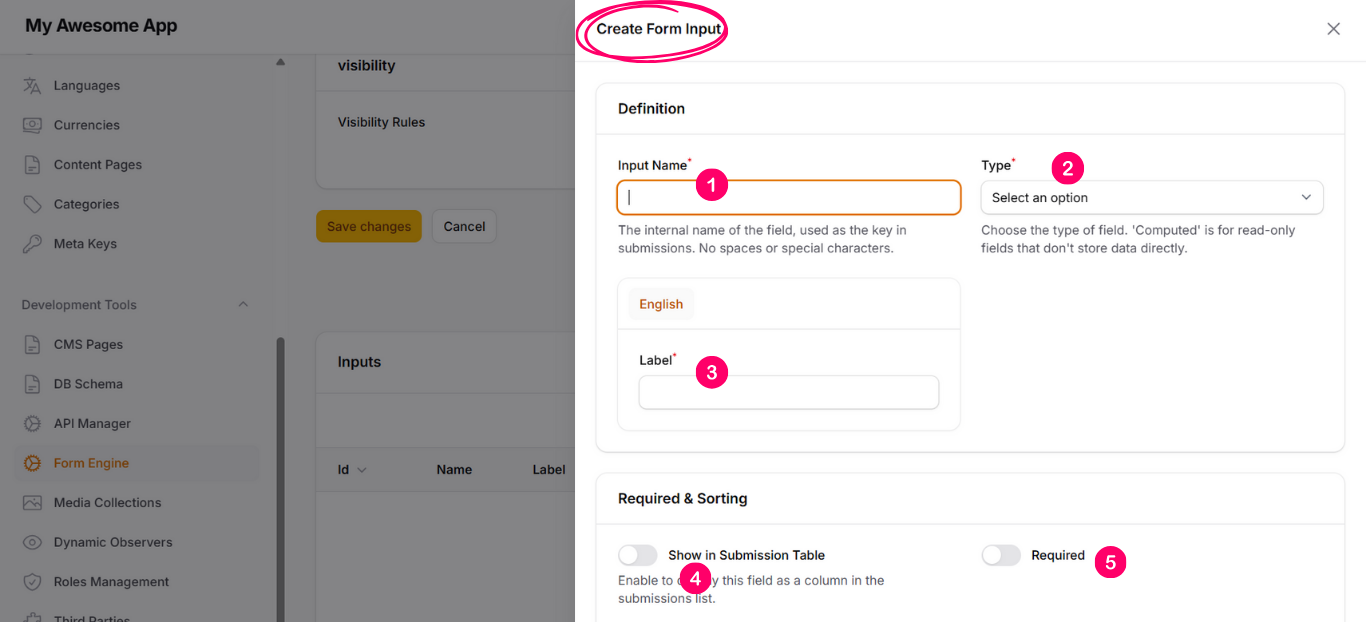Image resolution: width=1366 pixels, height=622 pixels.
Task: Click the DB Schema file icon
Action: 32,384
